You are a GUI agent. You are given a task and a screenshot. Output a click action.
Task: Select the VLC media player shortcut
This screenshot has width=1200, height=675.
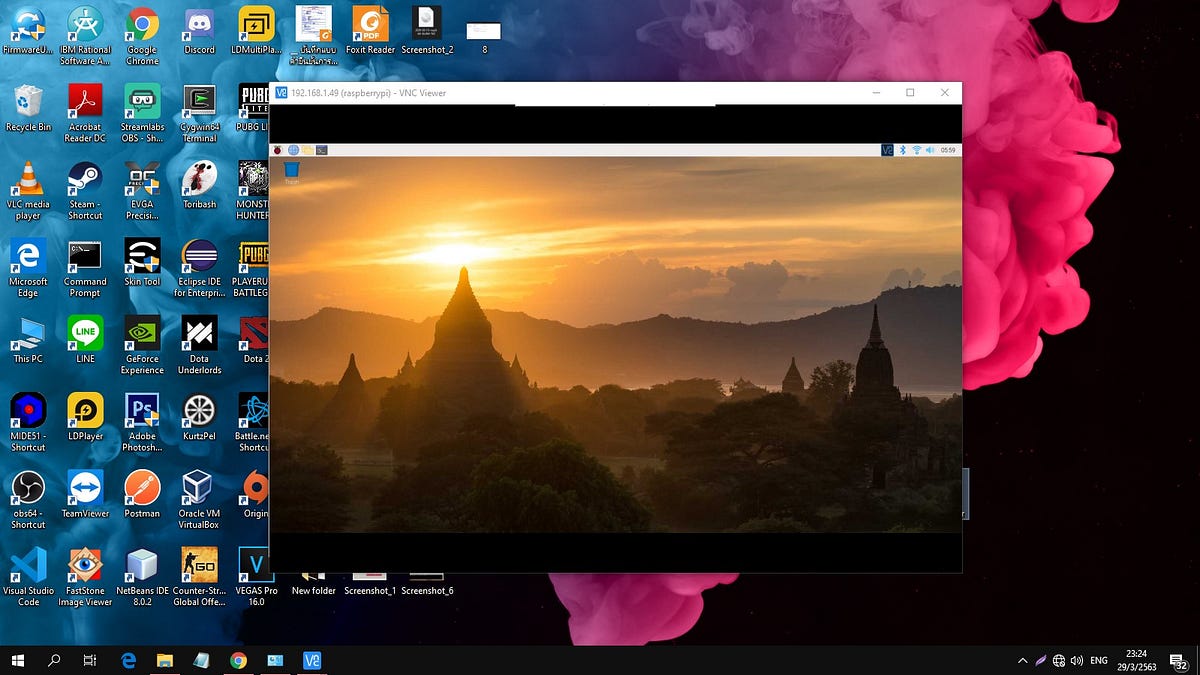click(28, 190)
